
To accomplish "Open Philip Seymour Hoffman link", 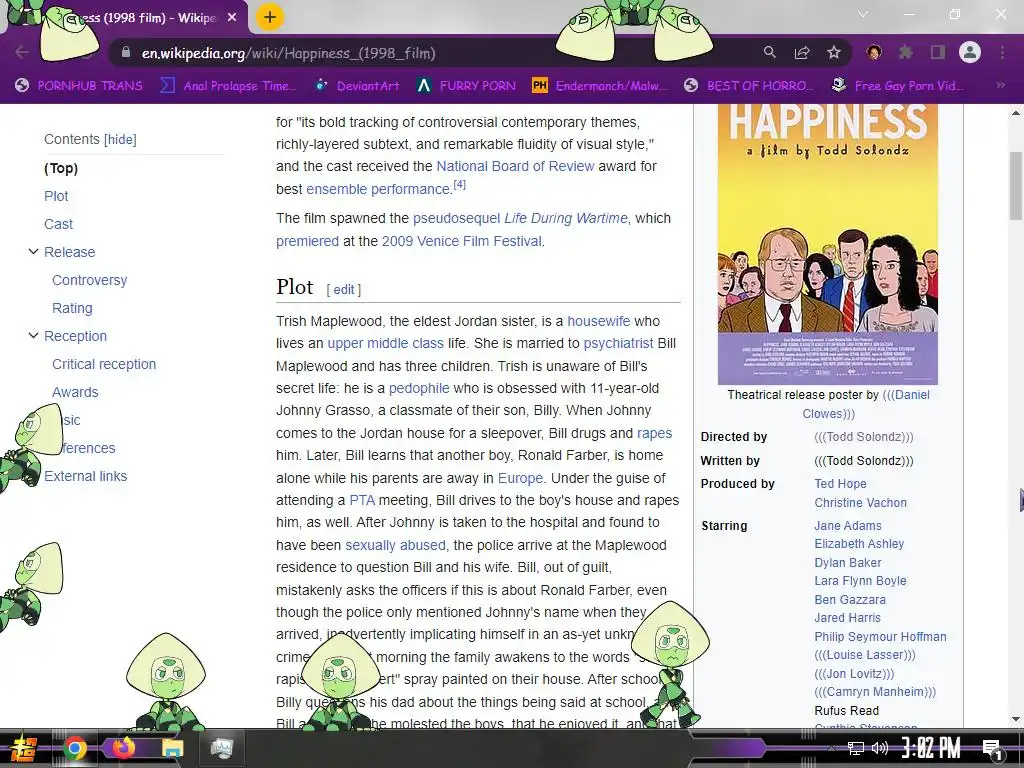I will point(880,637).
